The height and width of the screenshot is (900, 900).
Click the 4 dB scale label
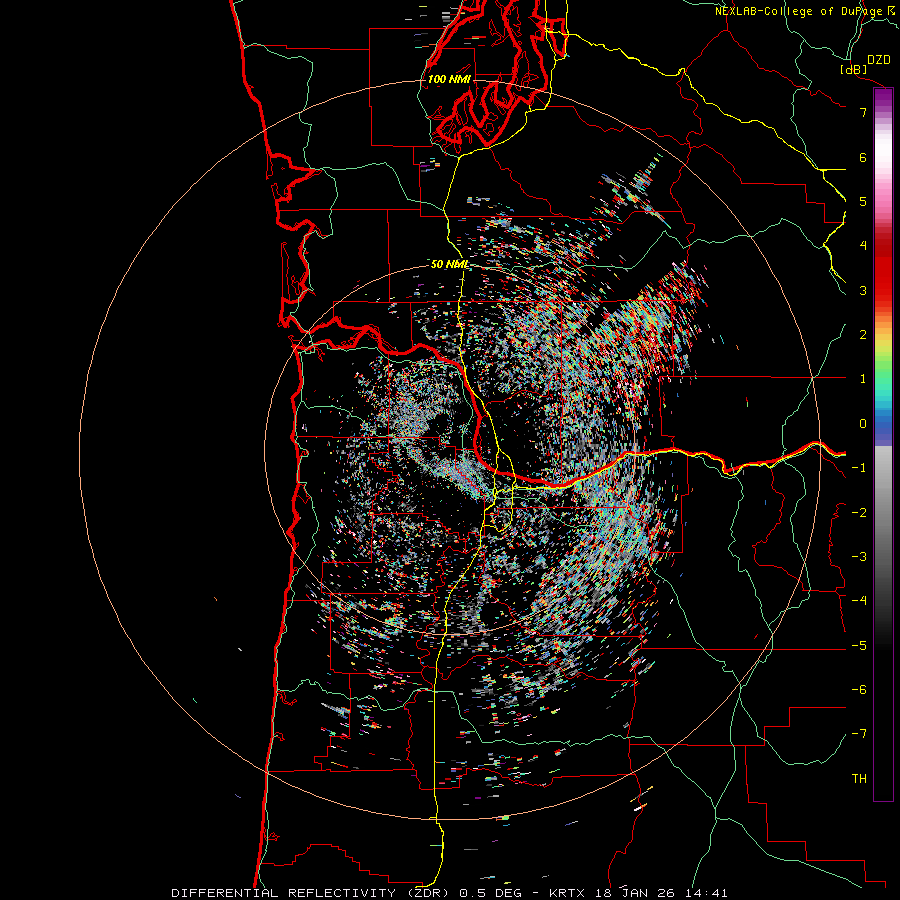863,246
